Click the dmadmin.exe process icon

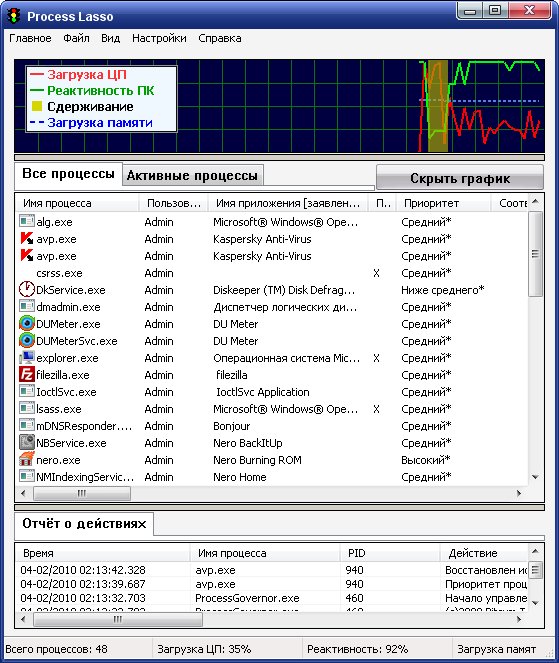(27, 306)
